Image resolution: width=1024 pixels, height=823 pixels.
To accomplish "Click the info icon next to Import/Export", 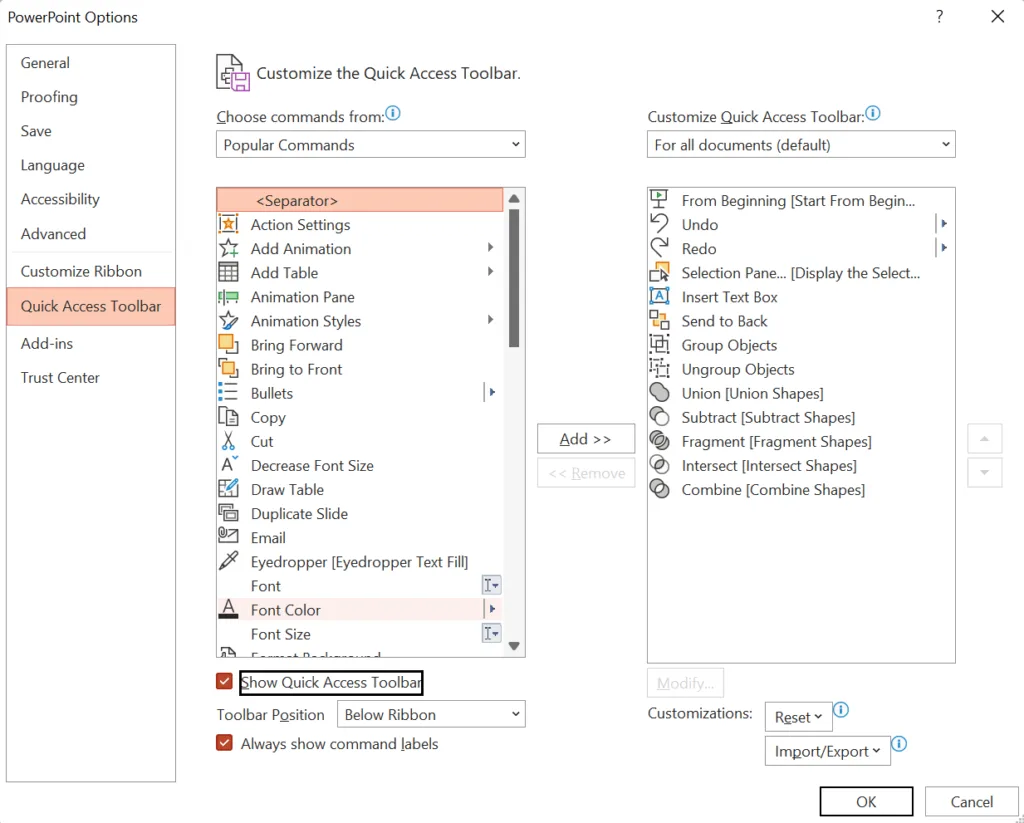I will [899, 744].
